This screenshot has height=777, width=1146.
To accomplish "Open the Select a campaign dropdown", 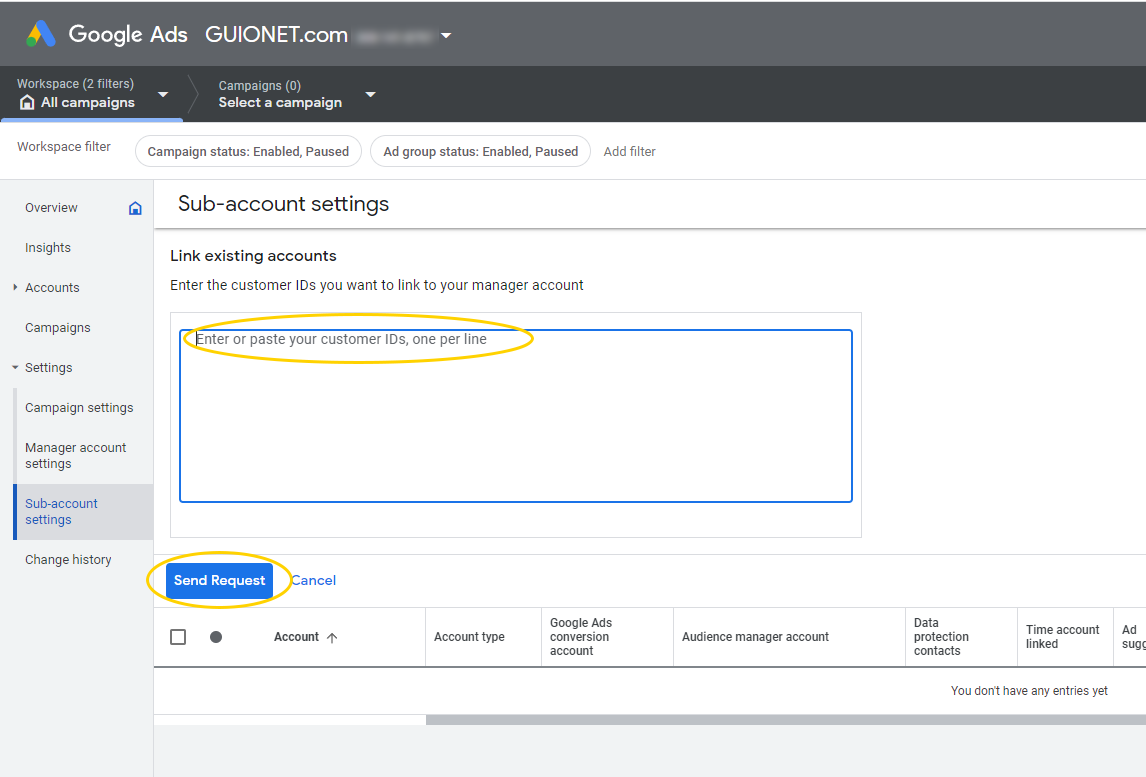I will pyautogui.click(x=371, y=94).
